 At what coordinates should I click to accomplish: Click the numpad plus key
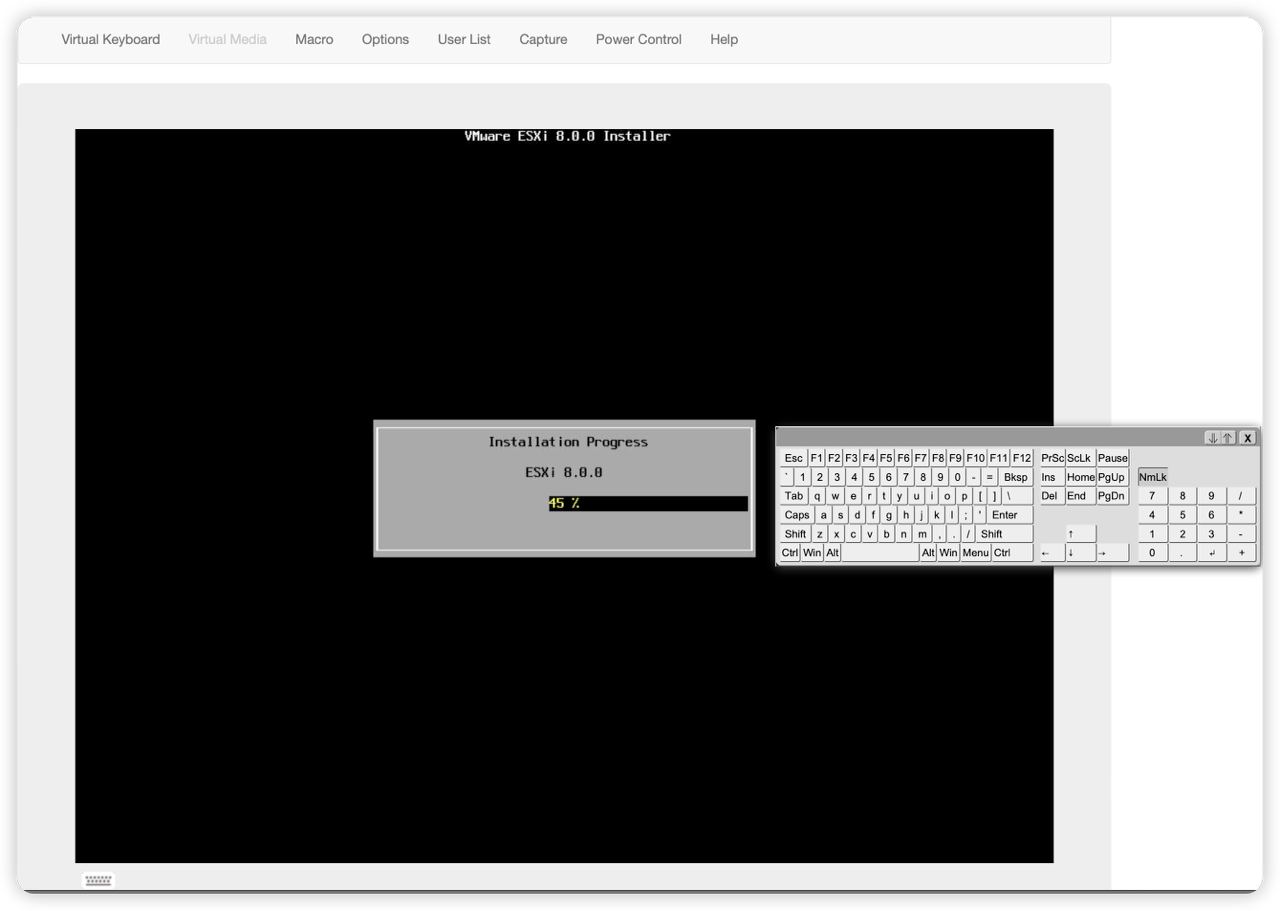(1241, 552)
